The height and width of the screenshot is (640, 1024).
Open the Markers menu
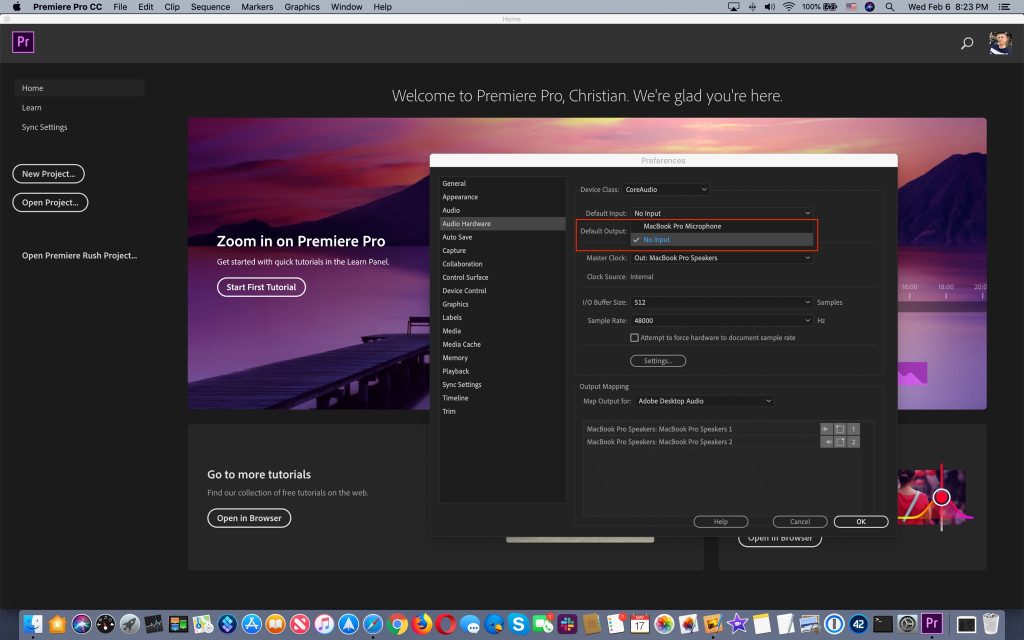pyautogui.click(x=257, y=7)
